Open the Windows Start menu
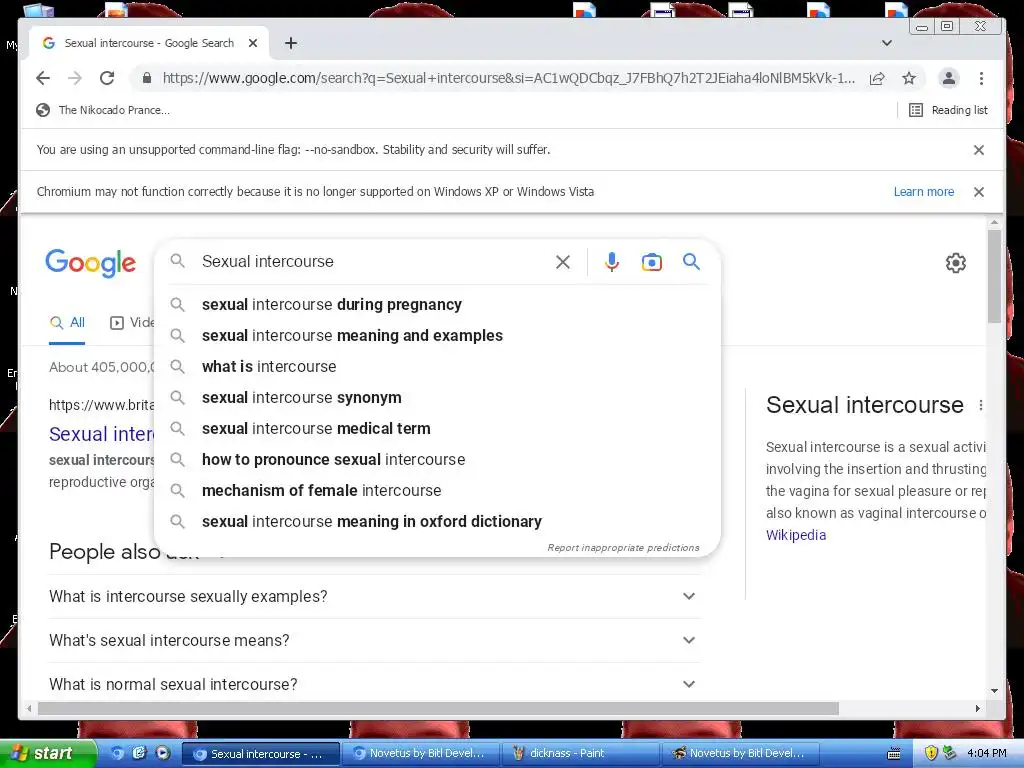Viewport: 1024px width, 768px height. (48, 754)
